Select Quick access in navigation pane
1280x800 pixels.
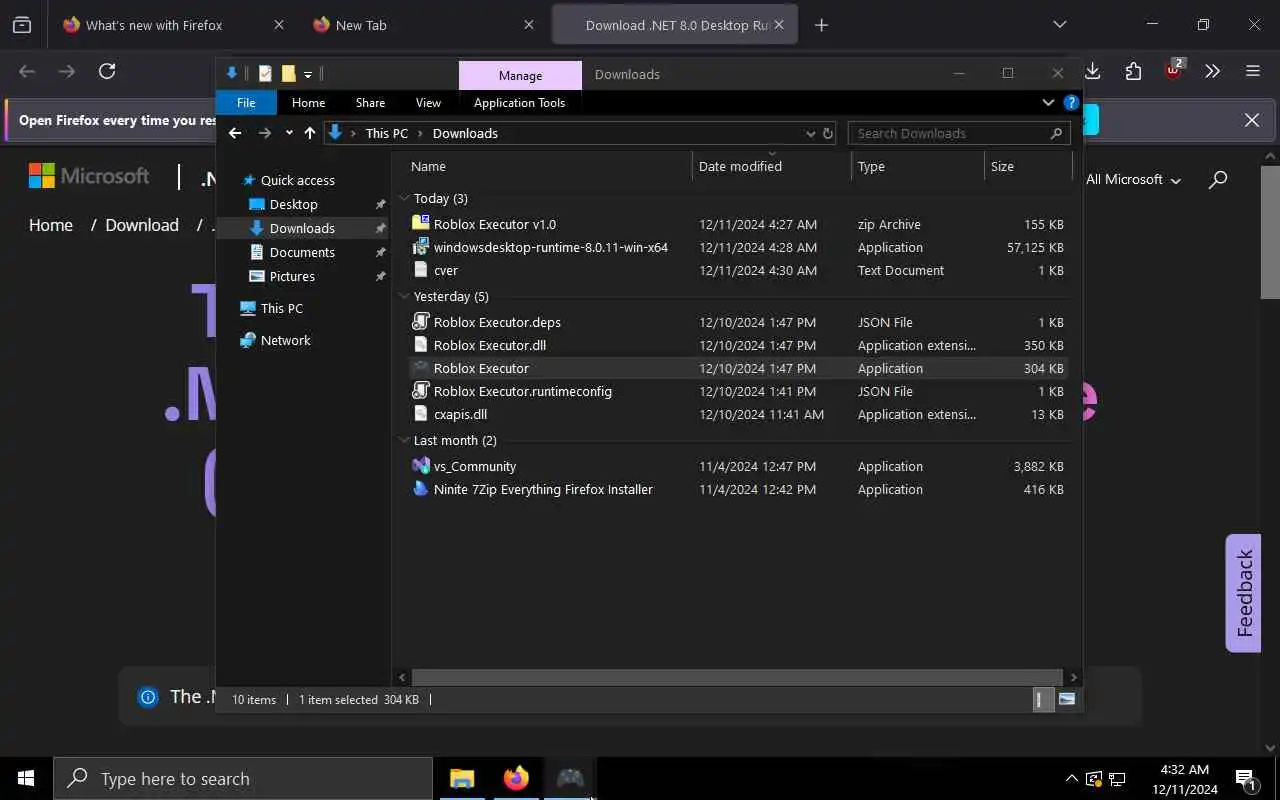(297, 180)
